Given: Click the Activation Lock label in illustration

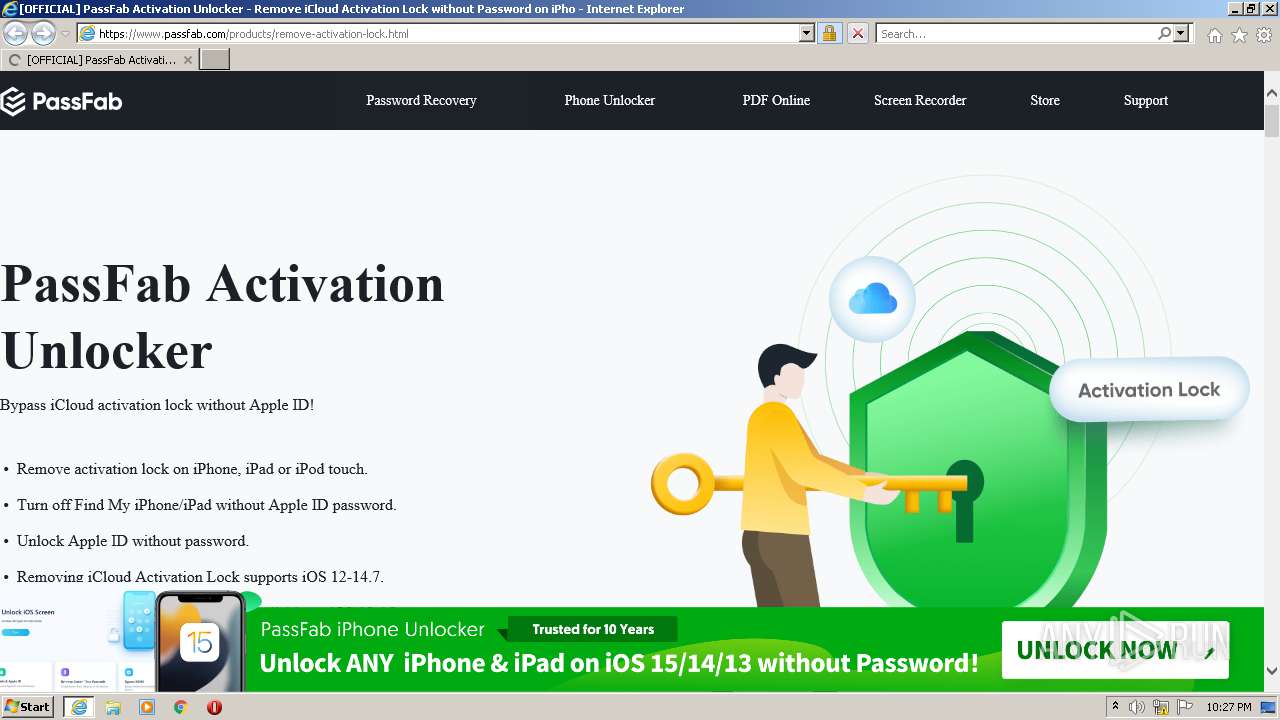Looking at the screenshot, I should [x=1149, y=390].
